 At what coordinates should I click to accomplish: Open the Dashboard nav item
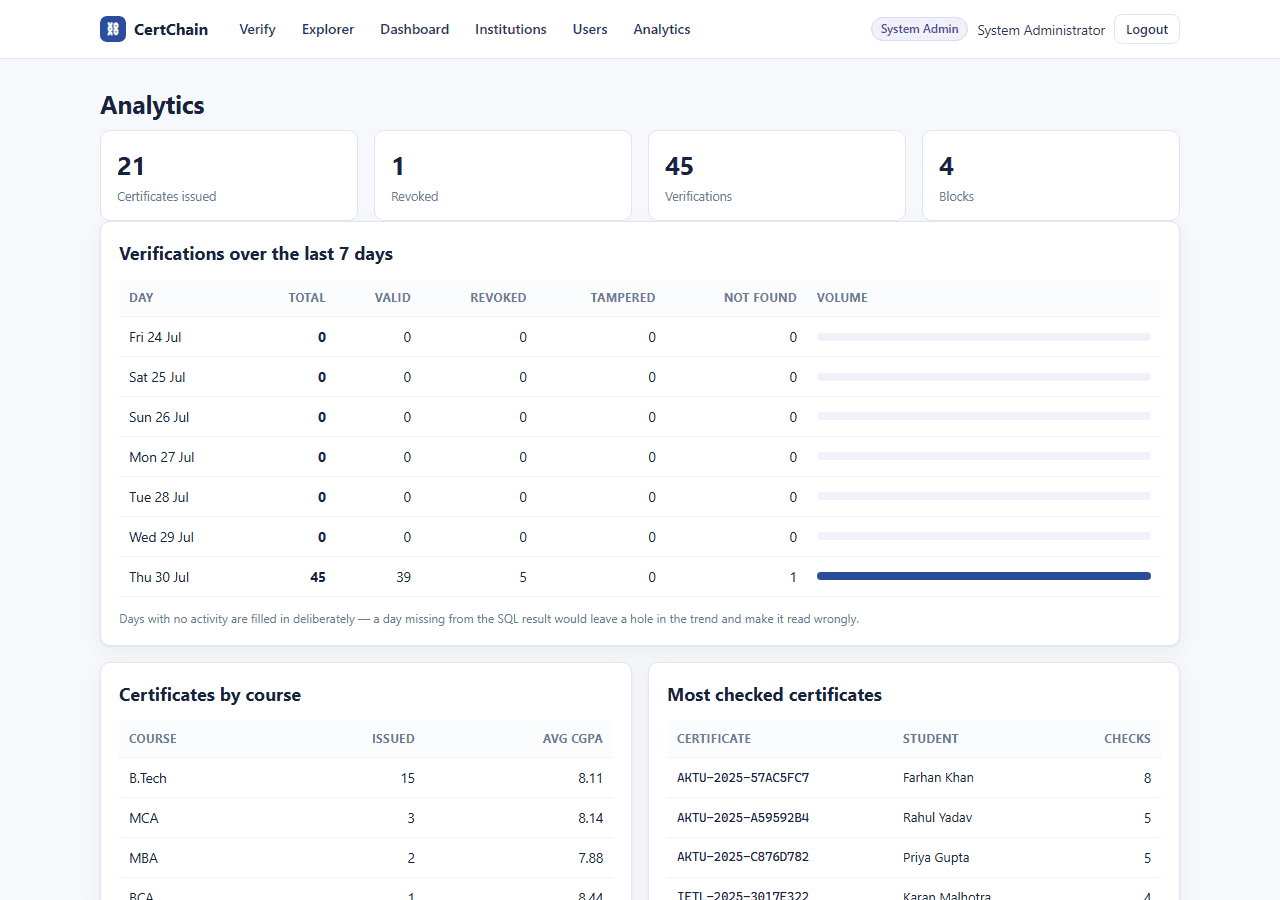tap(414, 30)
